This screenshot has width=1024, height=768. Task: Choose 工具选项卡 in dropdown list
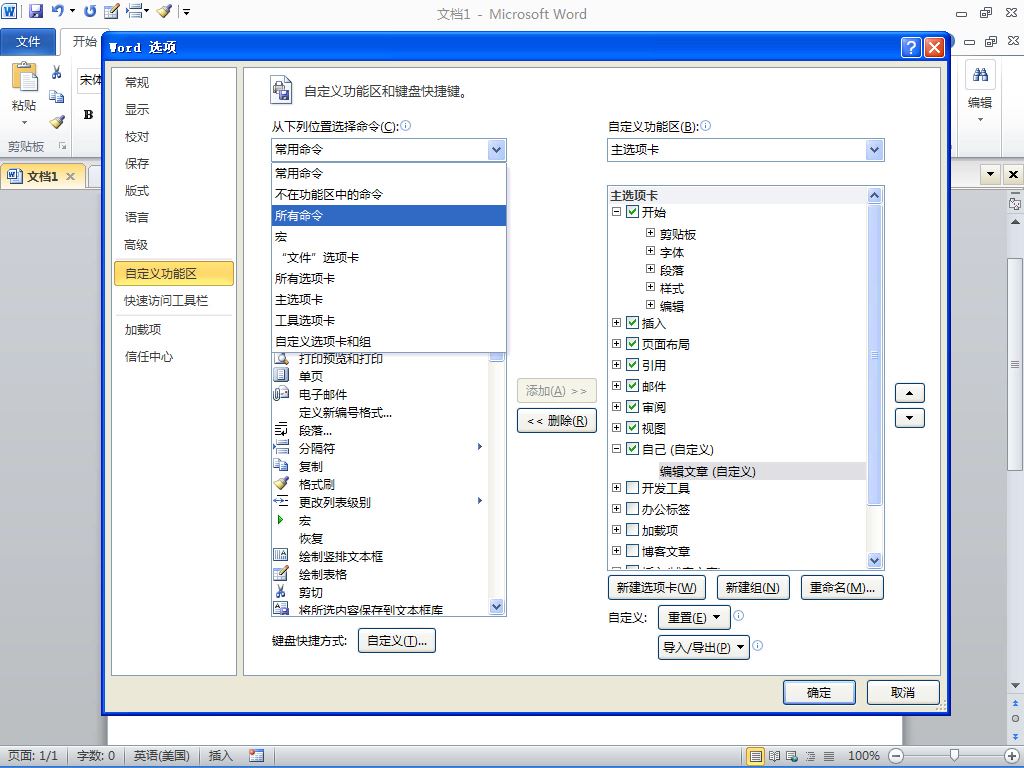[x=389, y=321]
